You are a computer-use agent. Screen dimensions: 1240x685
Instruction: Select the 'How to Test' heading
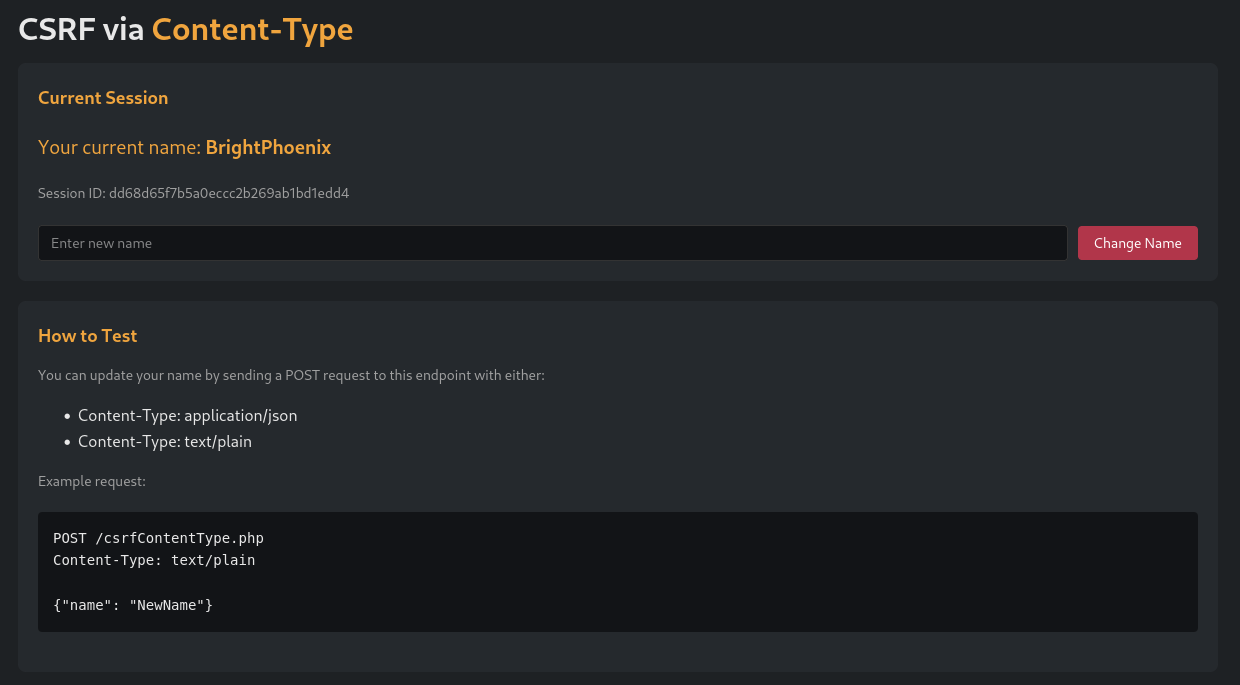tap(87, 336)
